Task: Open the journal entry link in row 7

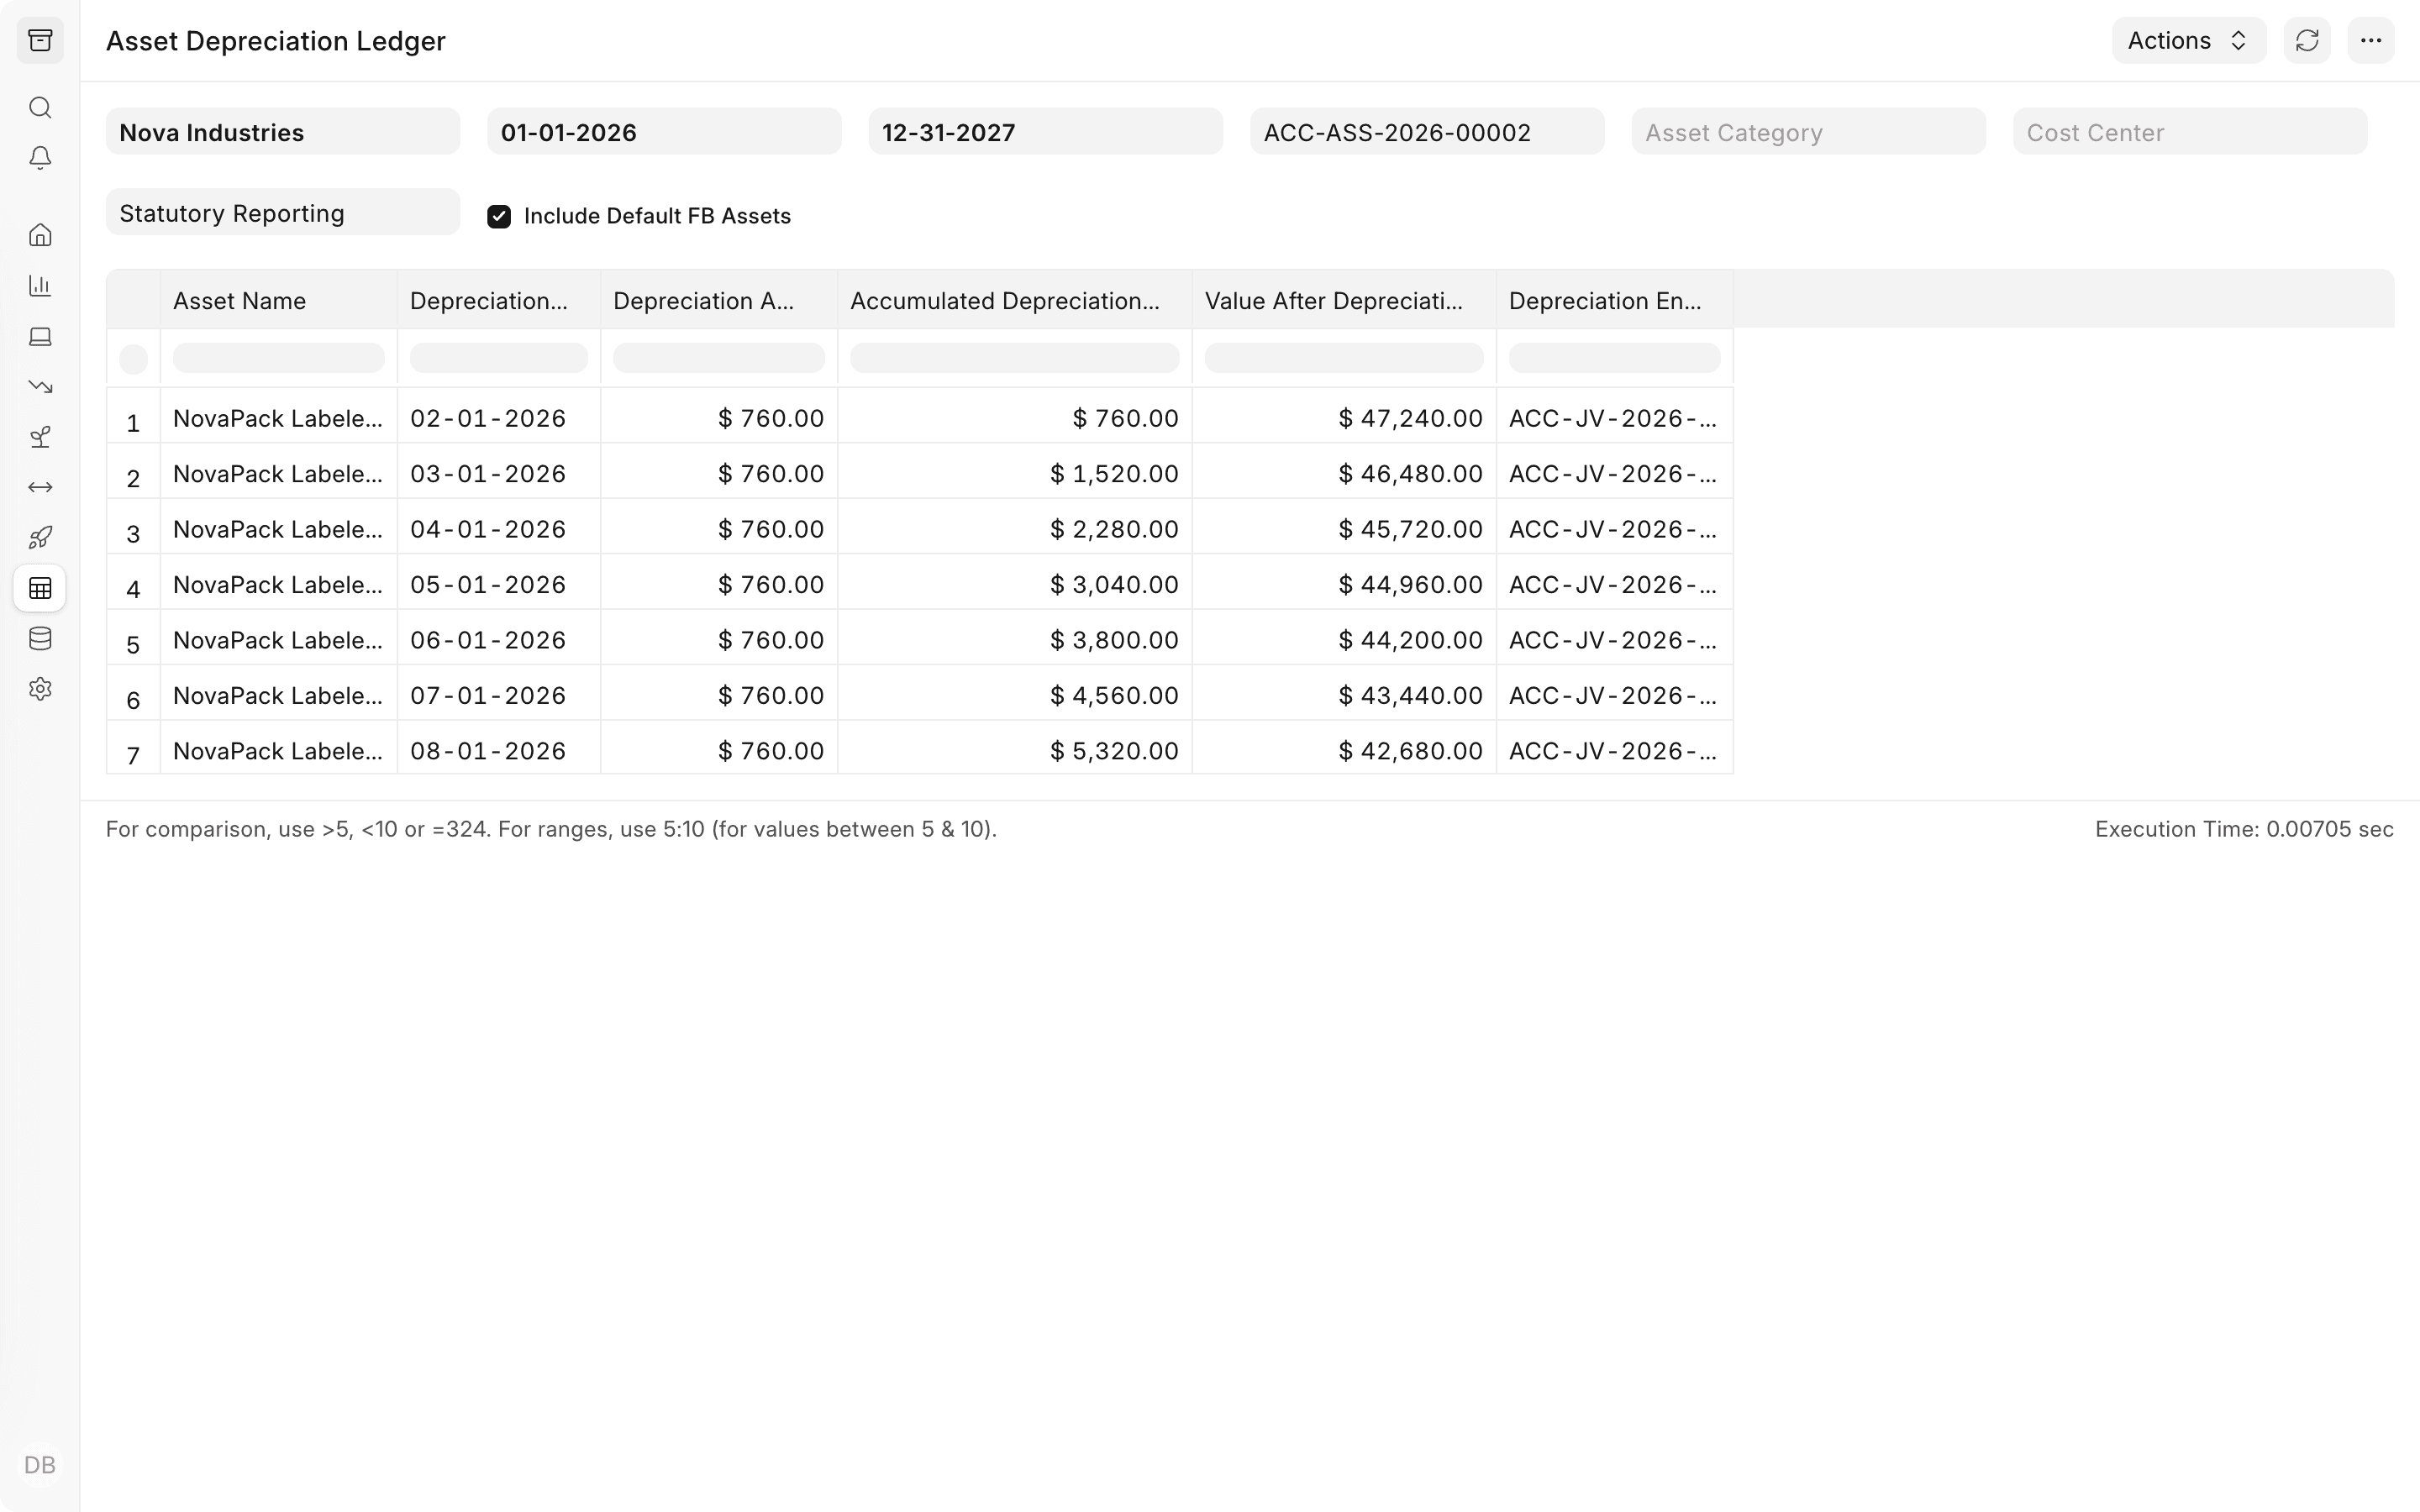Action: click(1613, 751)
